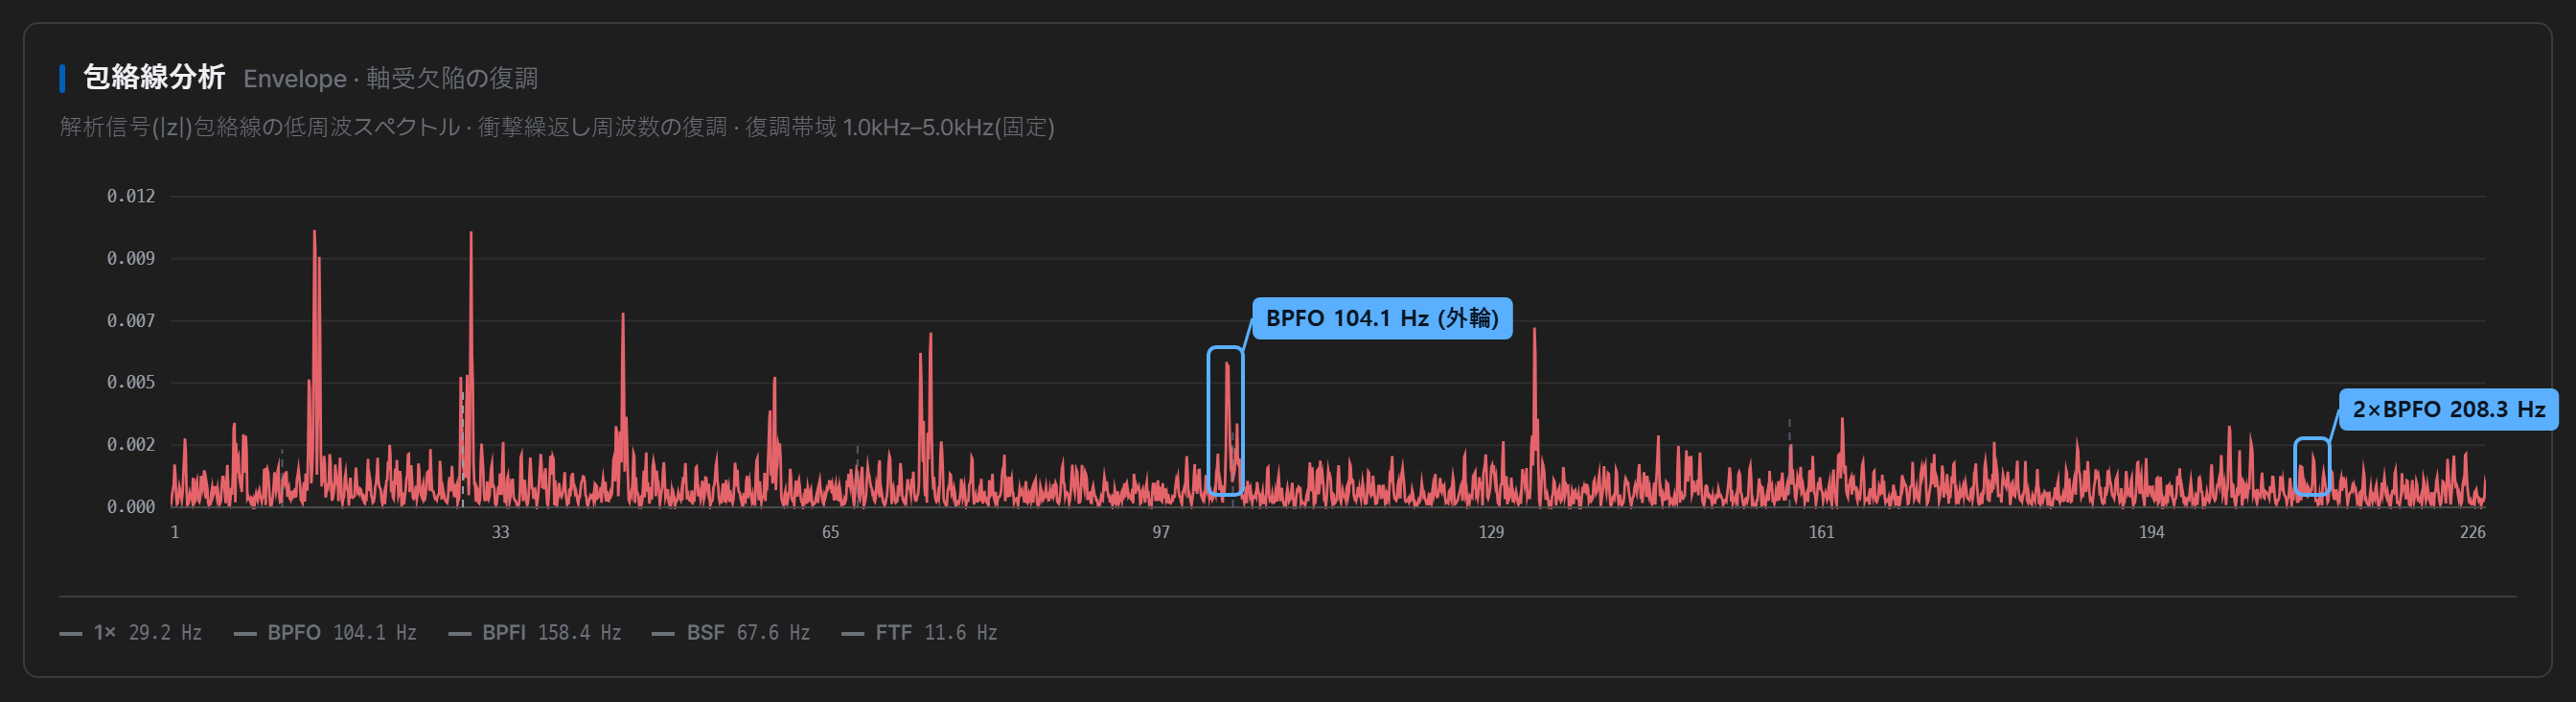
Task: Click the 0.012 y-axis label
Action: coord(131,196)
